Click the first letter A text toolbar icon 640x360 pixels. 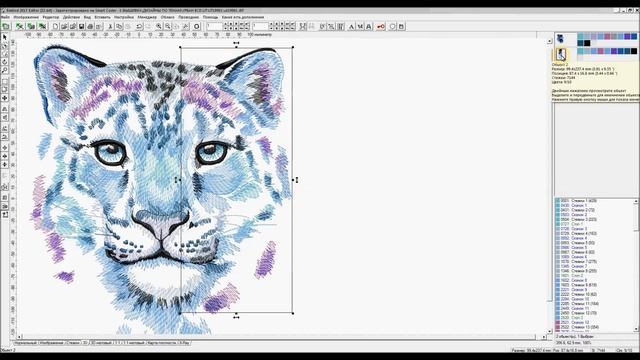[x=351, y=27]
